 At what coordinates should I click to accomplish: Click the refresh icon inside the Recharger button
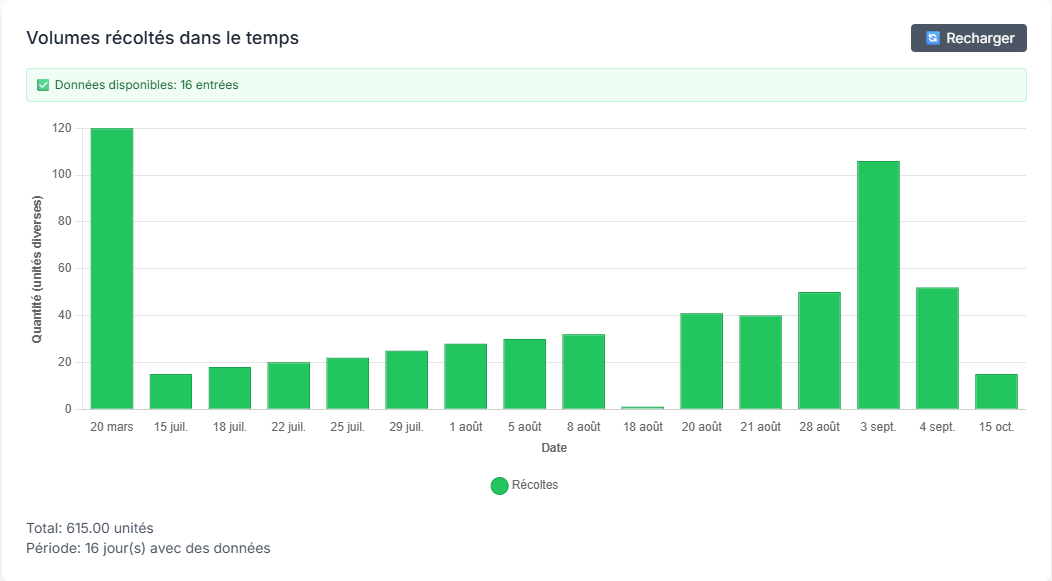click(x=933, y=38)
